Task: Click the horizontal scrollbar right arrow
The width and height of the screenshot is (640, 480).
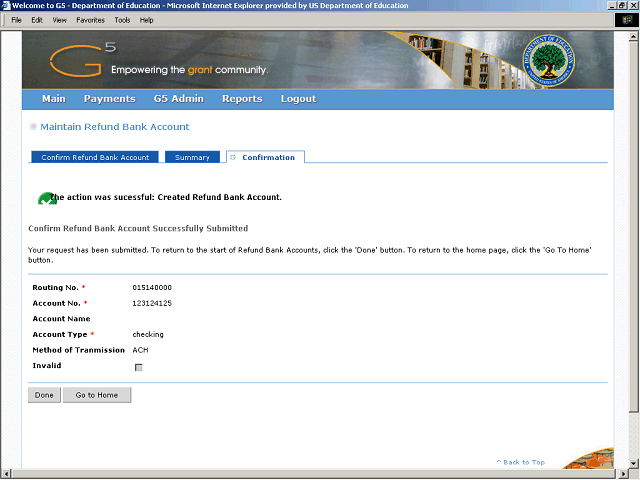Action: [623, 473]
